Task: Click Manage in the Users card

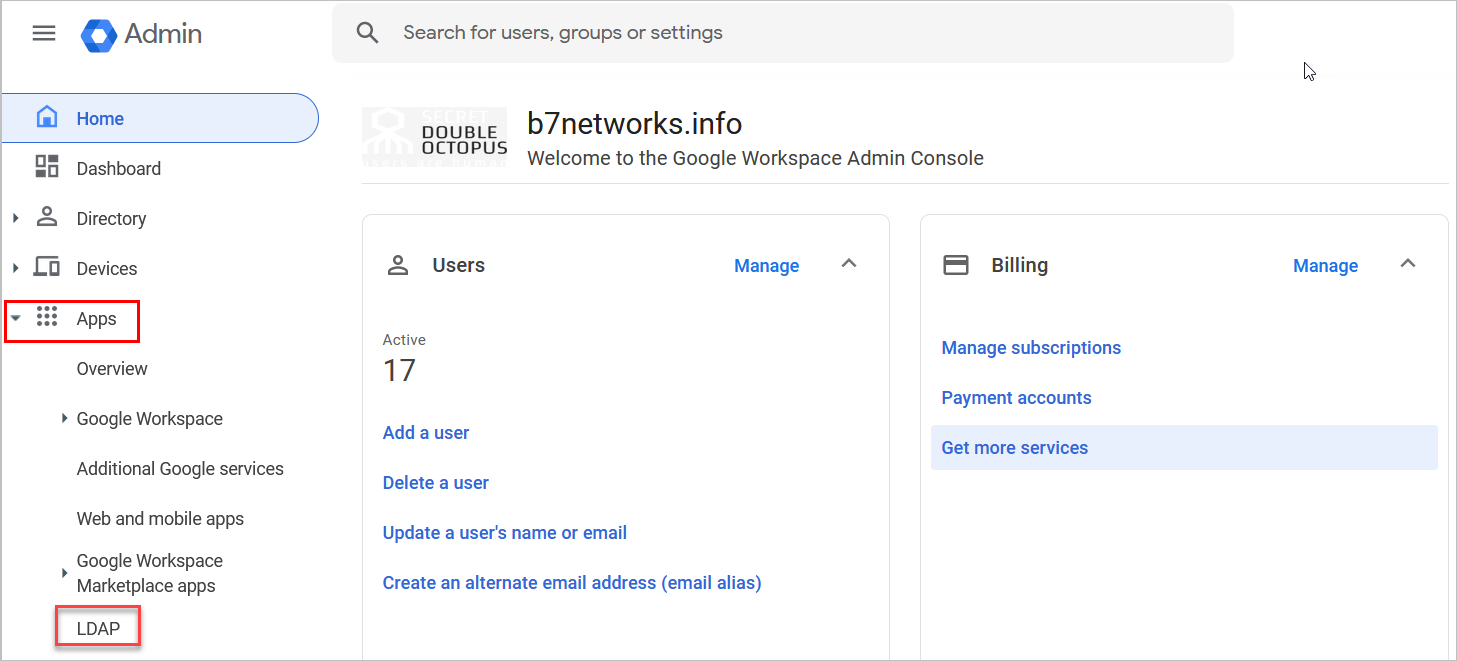Action: (766, 266)
